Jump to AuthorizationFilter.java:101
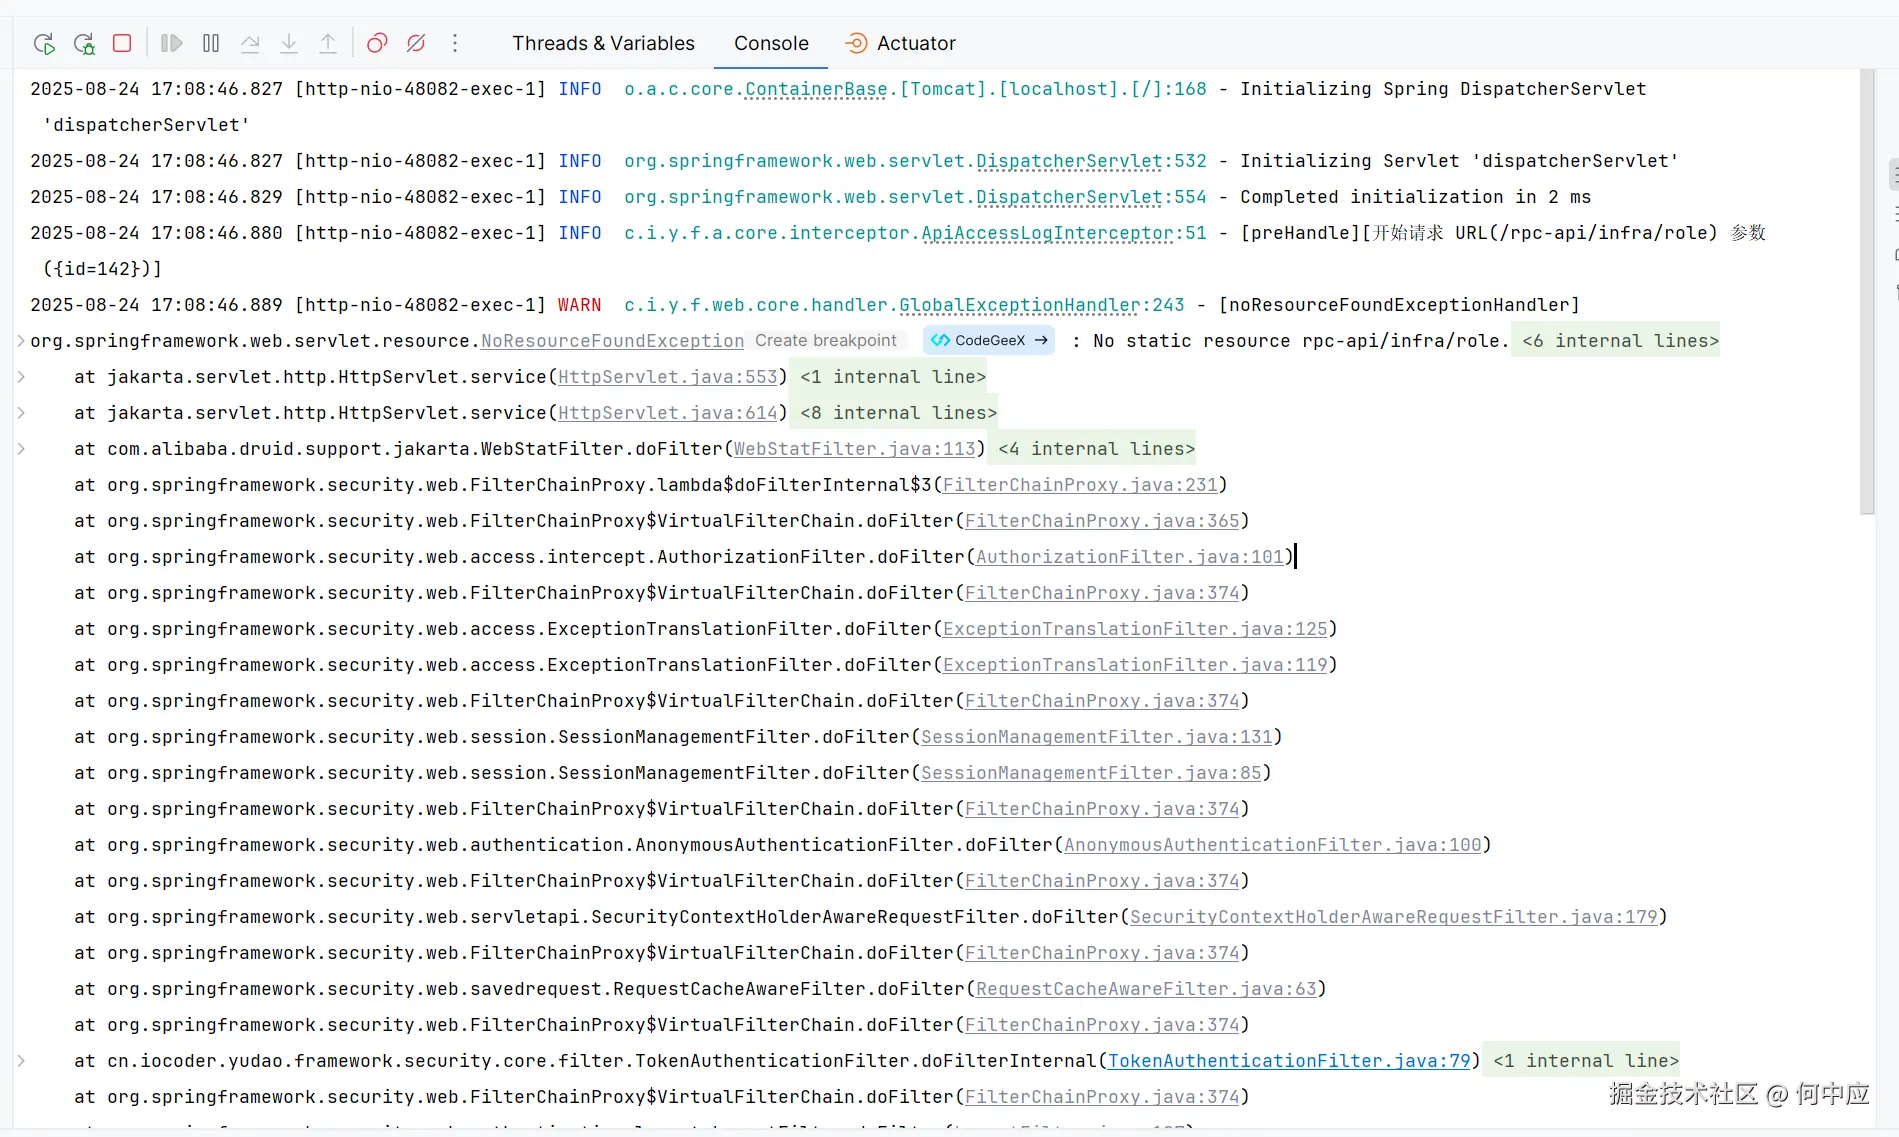The image size is (1899, 1137). tap(1130, 557)
